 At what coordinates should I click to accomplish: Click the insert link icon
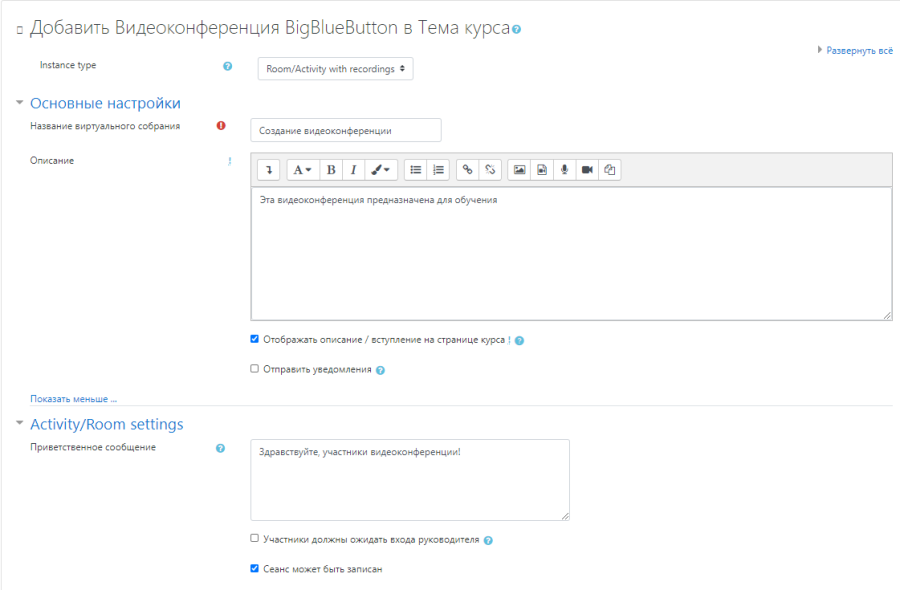[467, 170]
